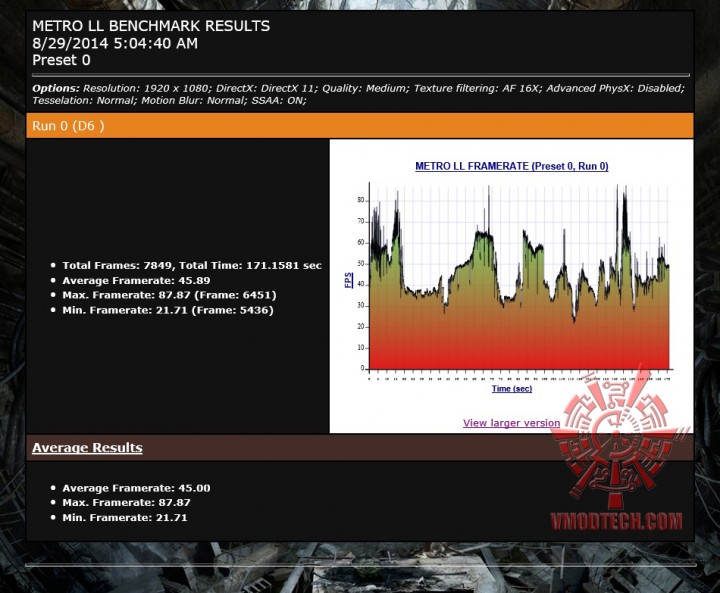The height and width of the screenshot is (593, 720).
Task: Select Min. Framerate: 21.71 under Average Results
Action: [125, 518]
